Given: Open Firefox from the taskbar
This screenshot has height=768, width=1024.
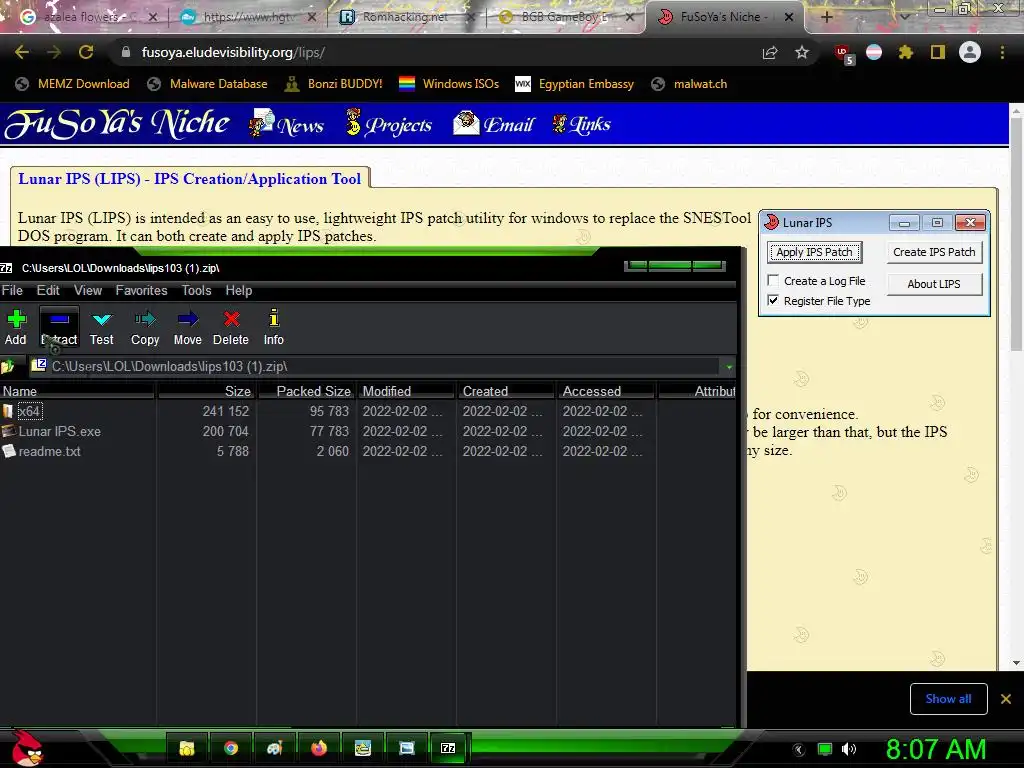Looking at the screenshot, I should tap(319, 748).
